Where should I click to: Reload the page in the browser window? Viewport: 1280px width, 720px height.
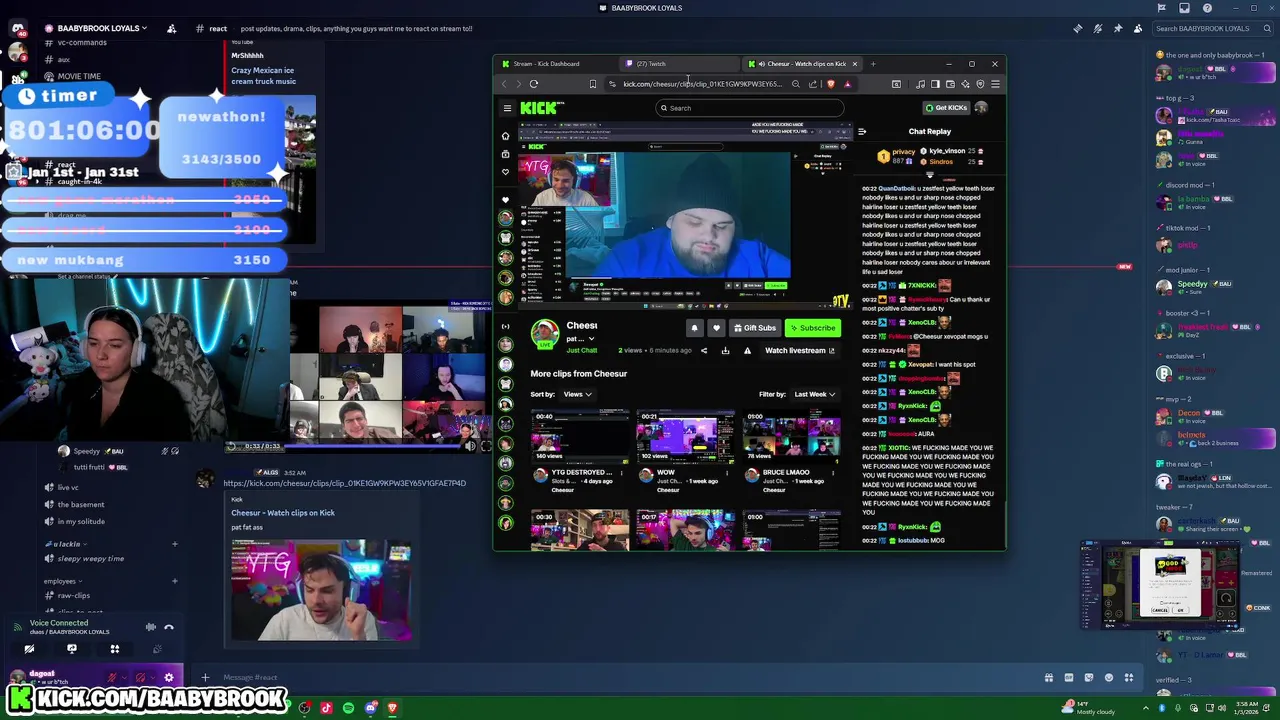coord(534,84)
